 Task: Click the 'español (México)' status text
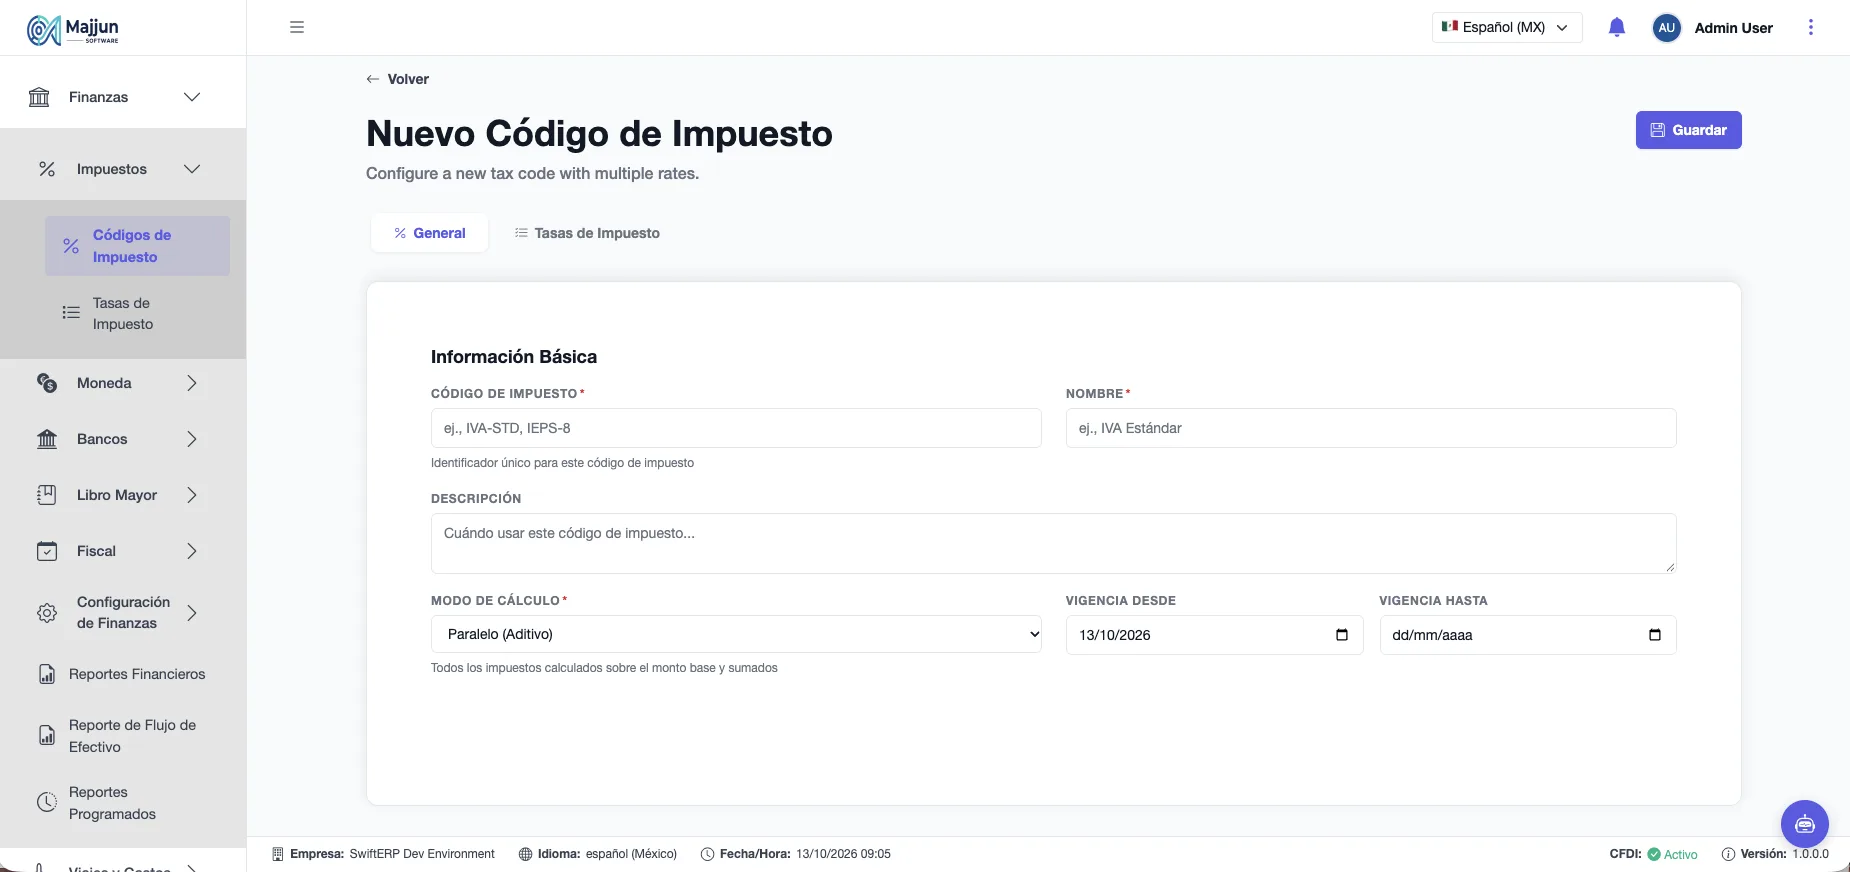pos(631,854)
